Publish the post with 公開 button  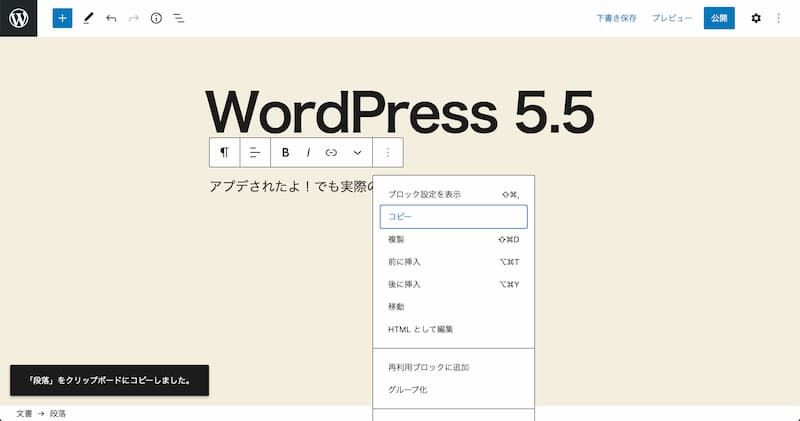[719, 18]
